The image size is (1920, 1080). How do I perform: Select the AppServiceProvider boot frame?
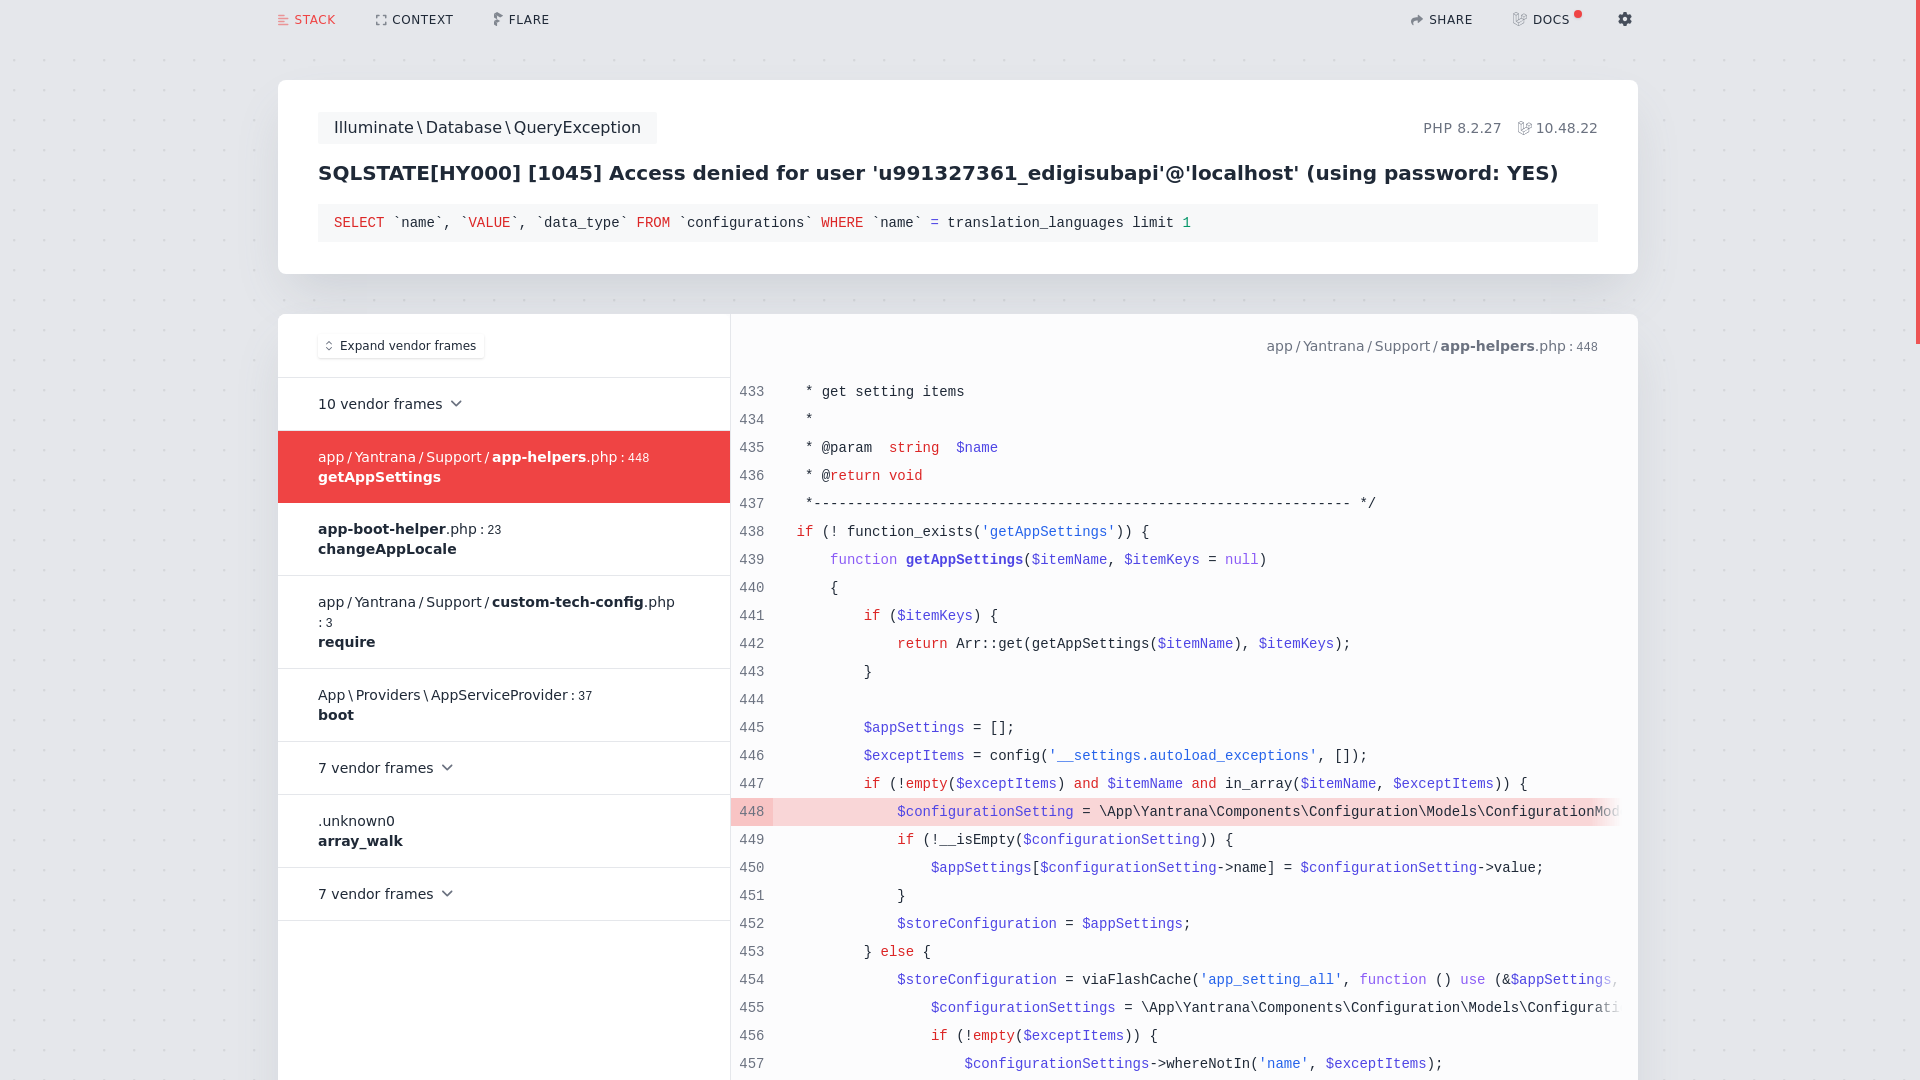coord(504,705)
